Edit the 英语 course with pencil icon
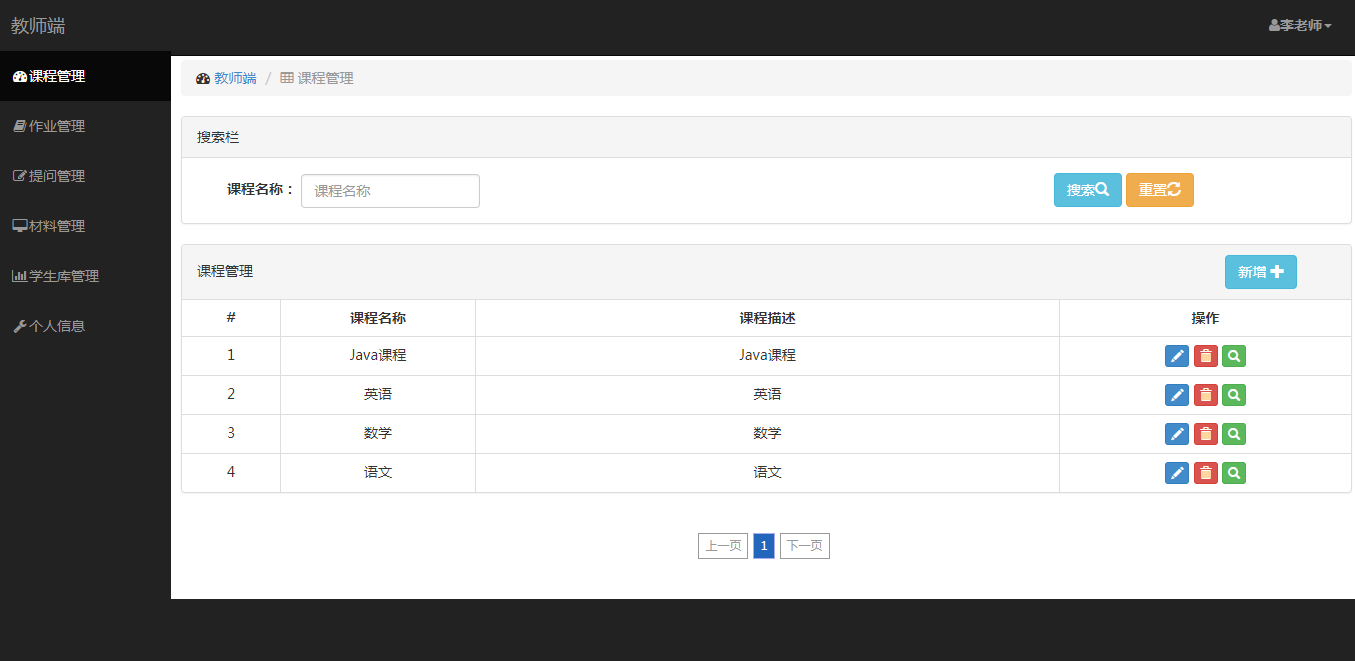The width and height of the screenshot is (1355, 661). click(1177, 395)
